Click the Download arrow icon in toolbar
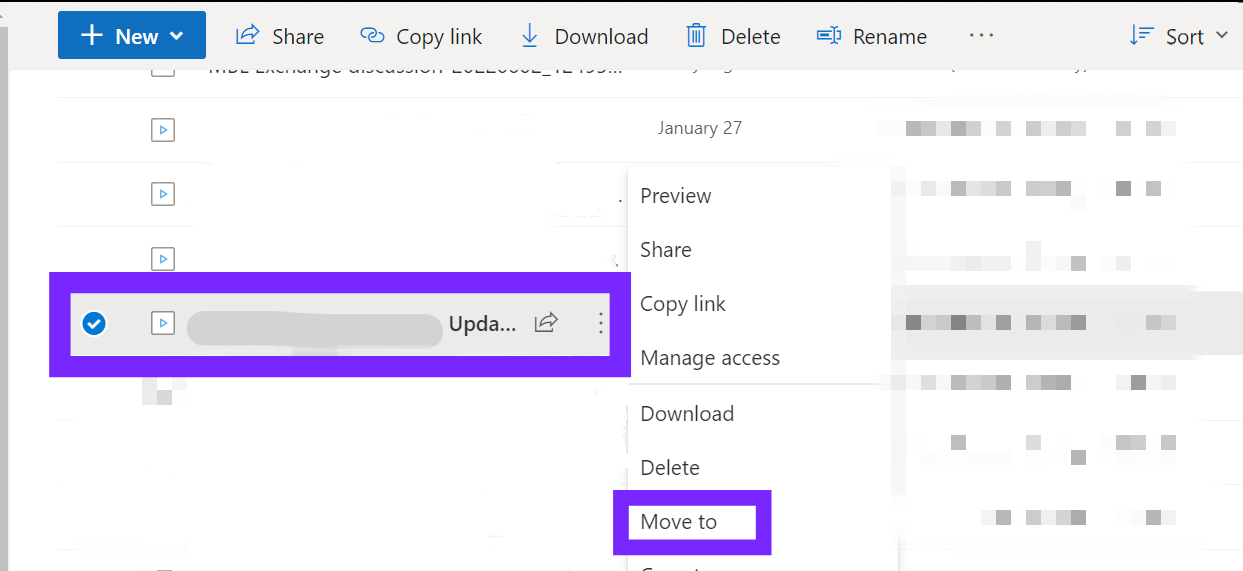This screenshot has height=571, width=1243. [529, 36]
